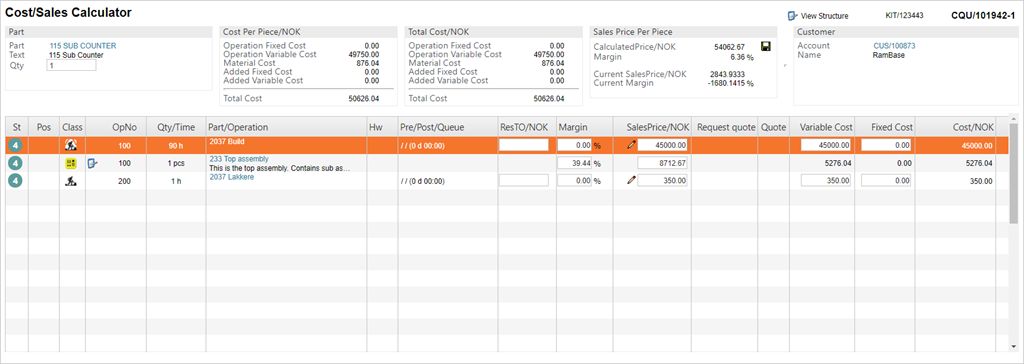
Task: Click the table scroll down arrow
Action: click(x=1013, y=347)
